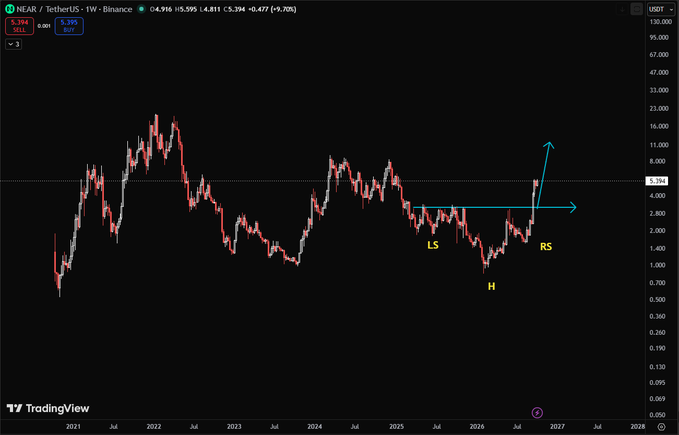Click the 2027 label on time axis
This screenshot has width=679, height=435.
pyautogui.click(x=557, y=427)
